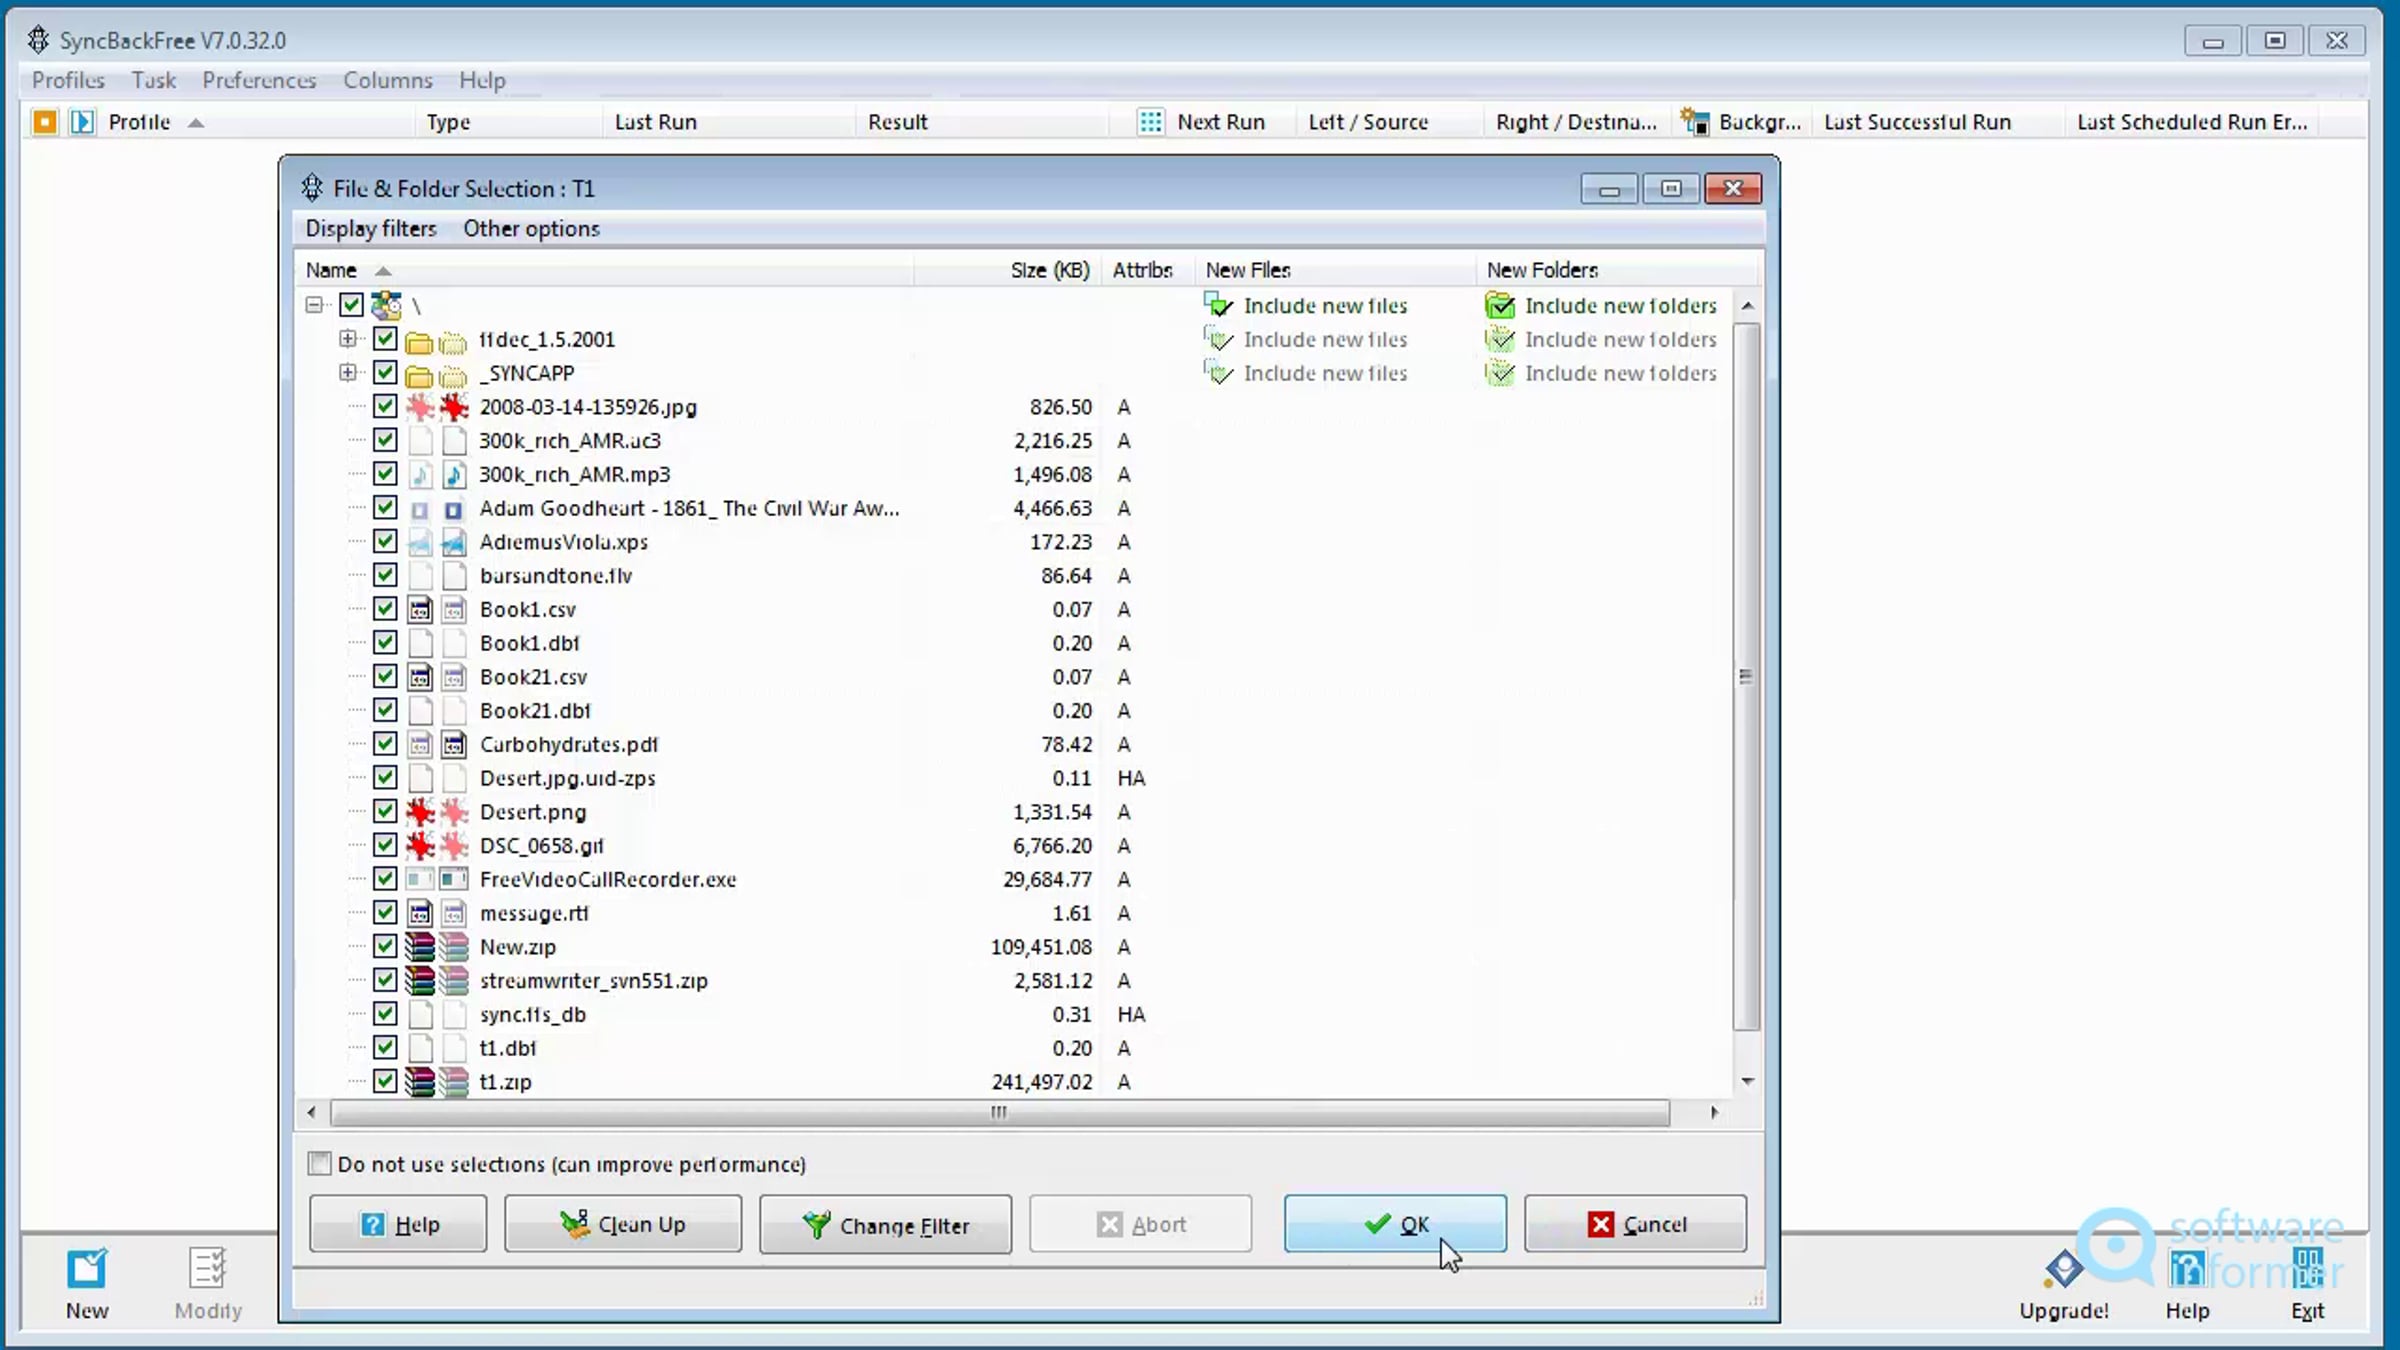Collapse the root backslash tree node

click(314, 305)
